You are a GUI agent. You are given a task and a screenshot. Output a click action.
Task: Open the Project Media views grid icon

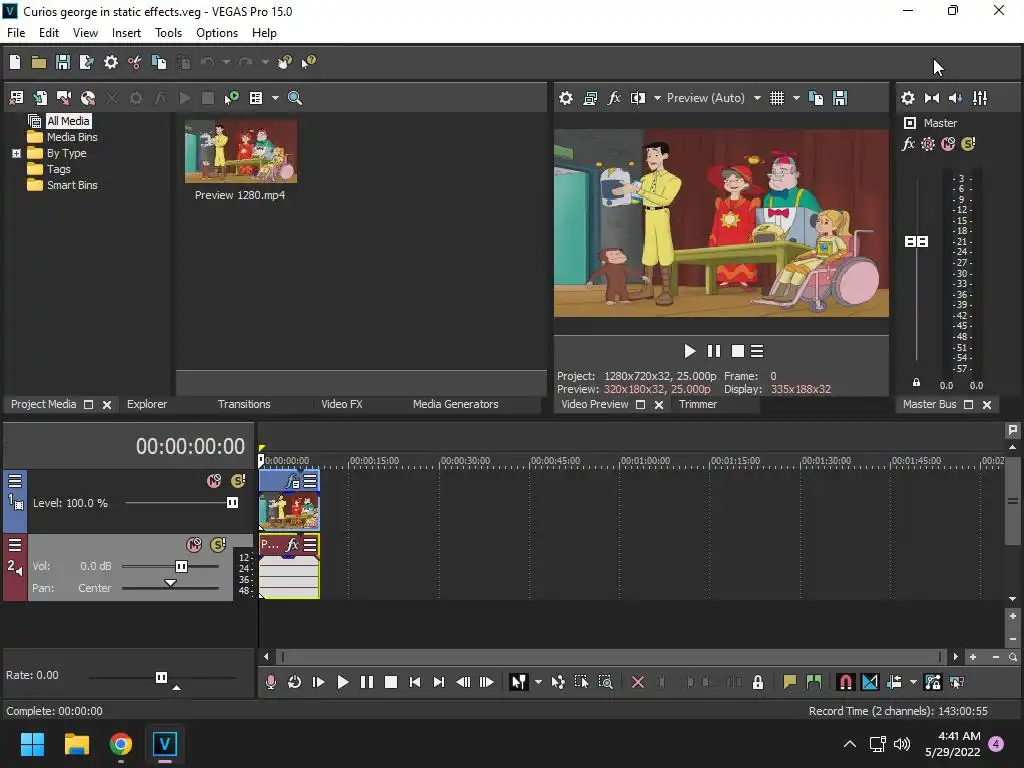click(x=256, y=98)
